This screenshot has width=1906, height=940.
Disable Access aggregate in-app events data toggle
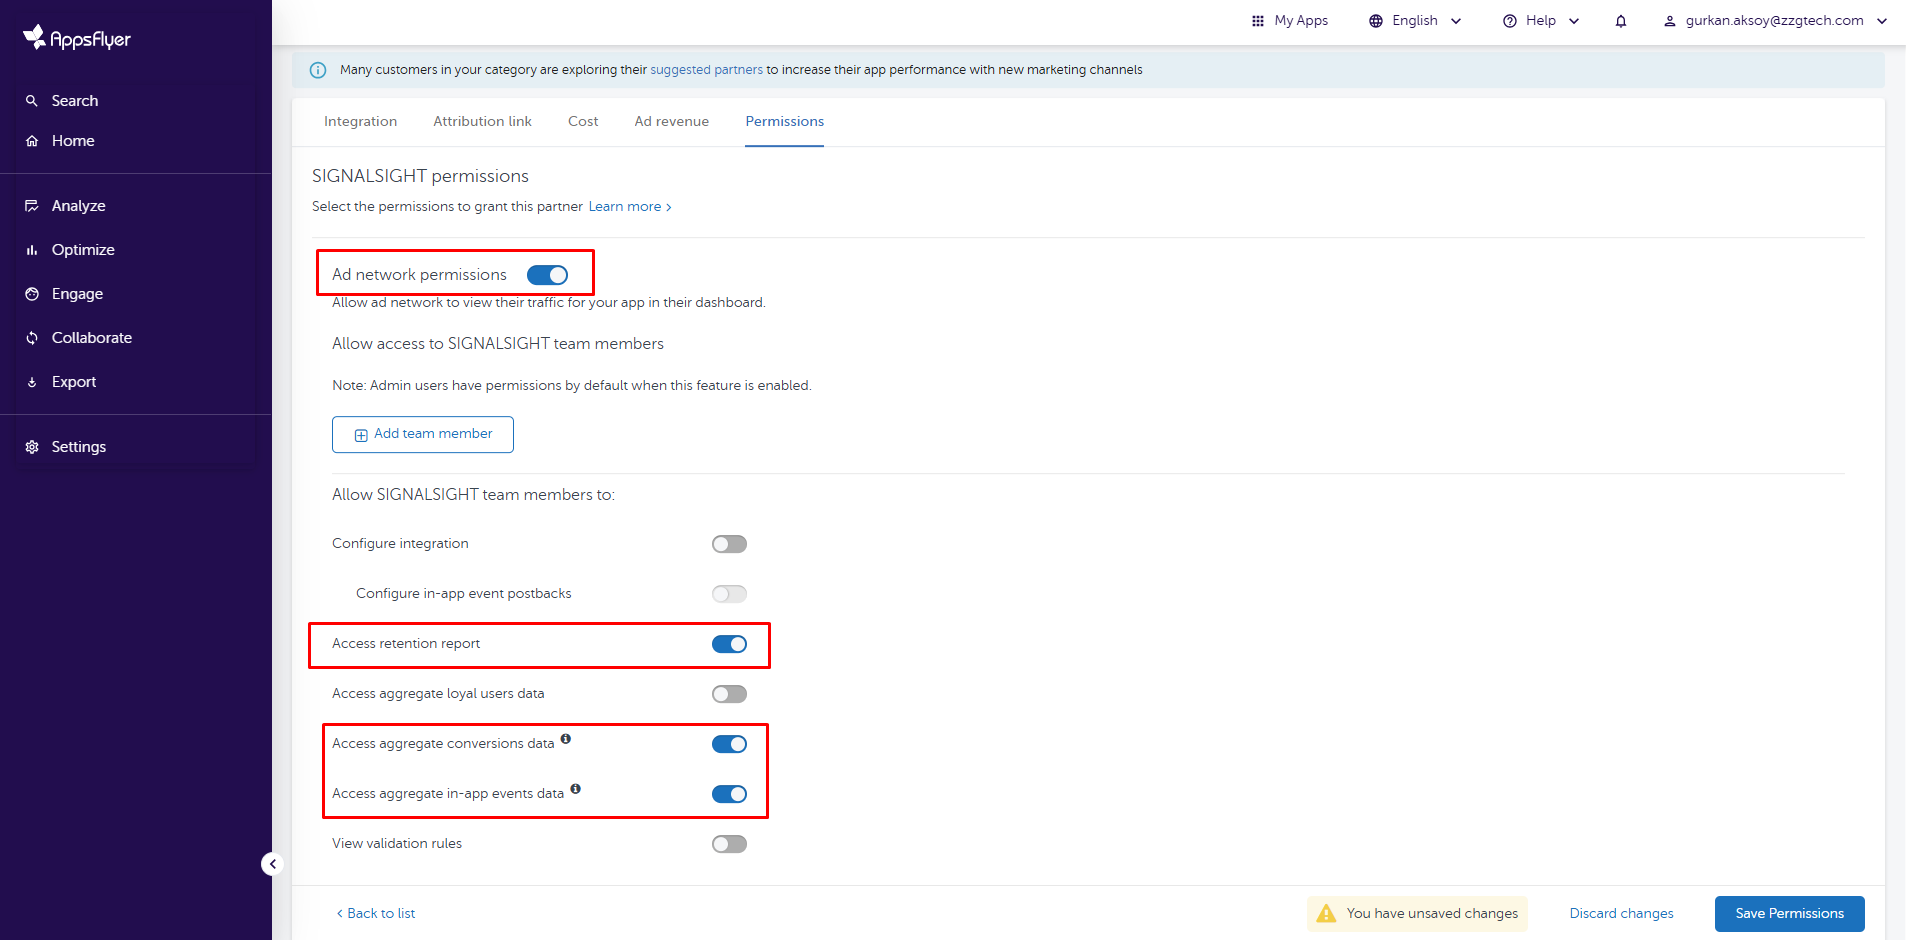729,794
